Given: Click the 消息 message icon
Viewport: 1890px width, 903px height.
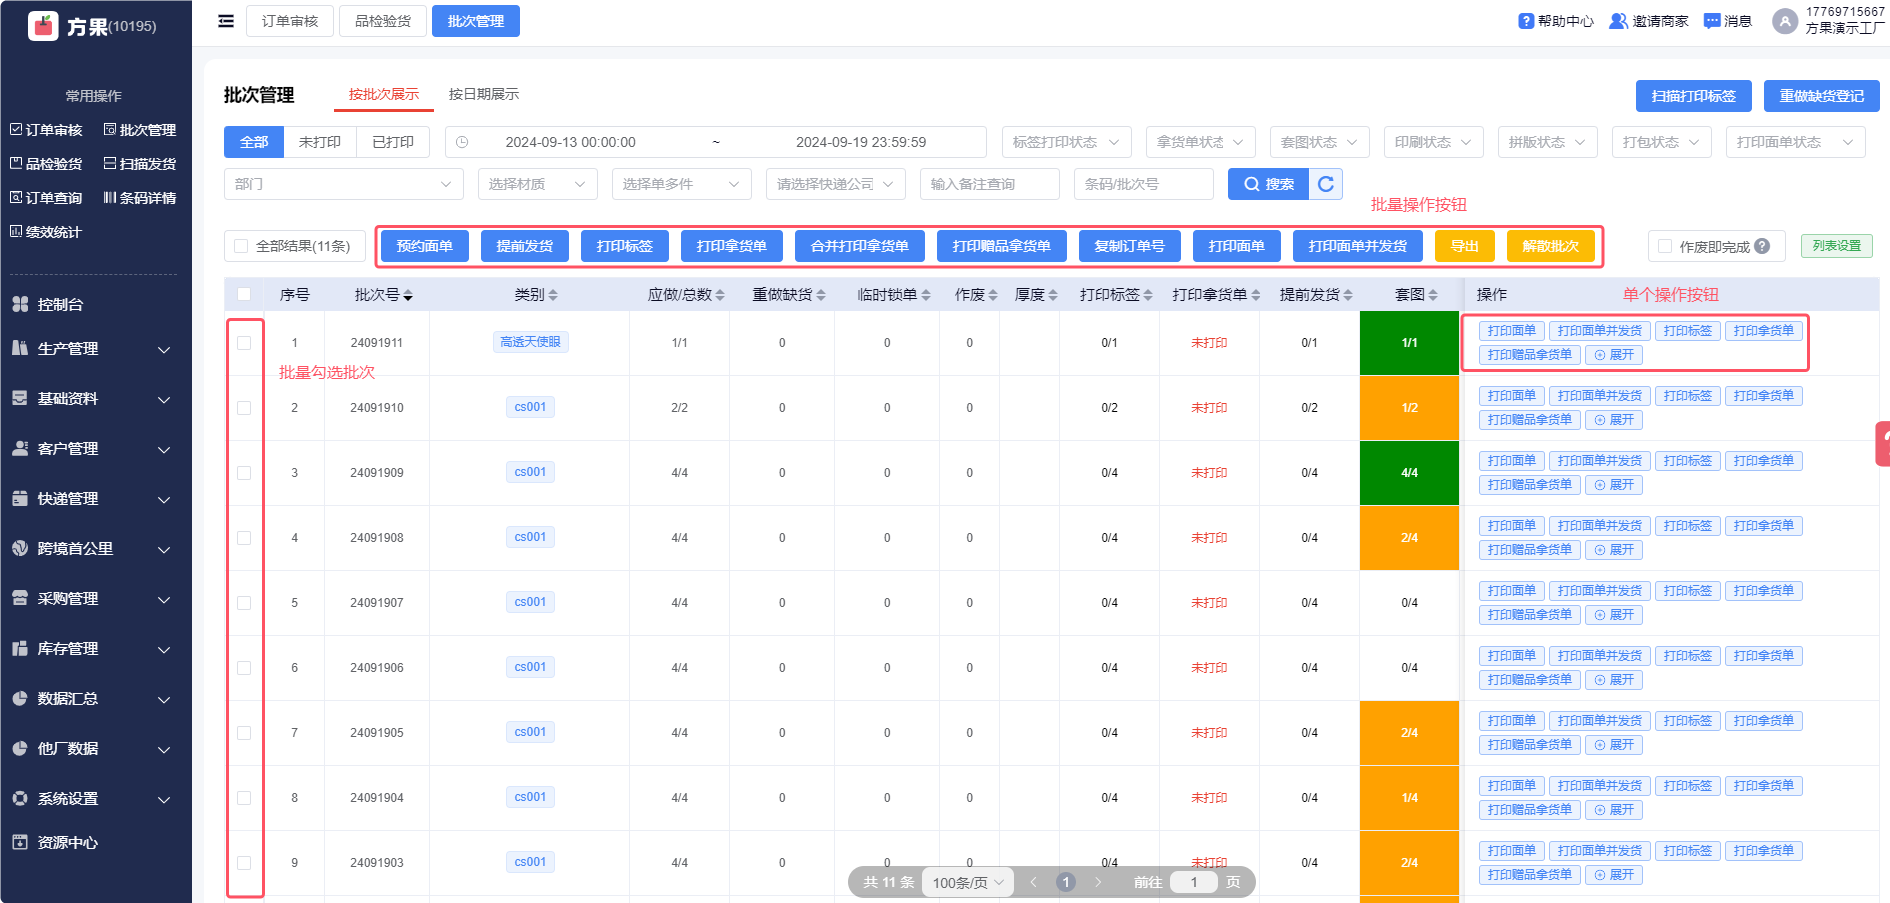Looking at the screenshot, I should (1711, 21).
